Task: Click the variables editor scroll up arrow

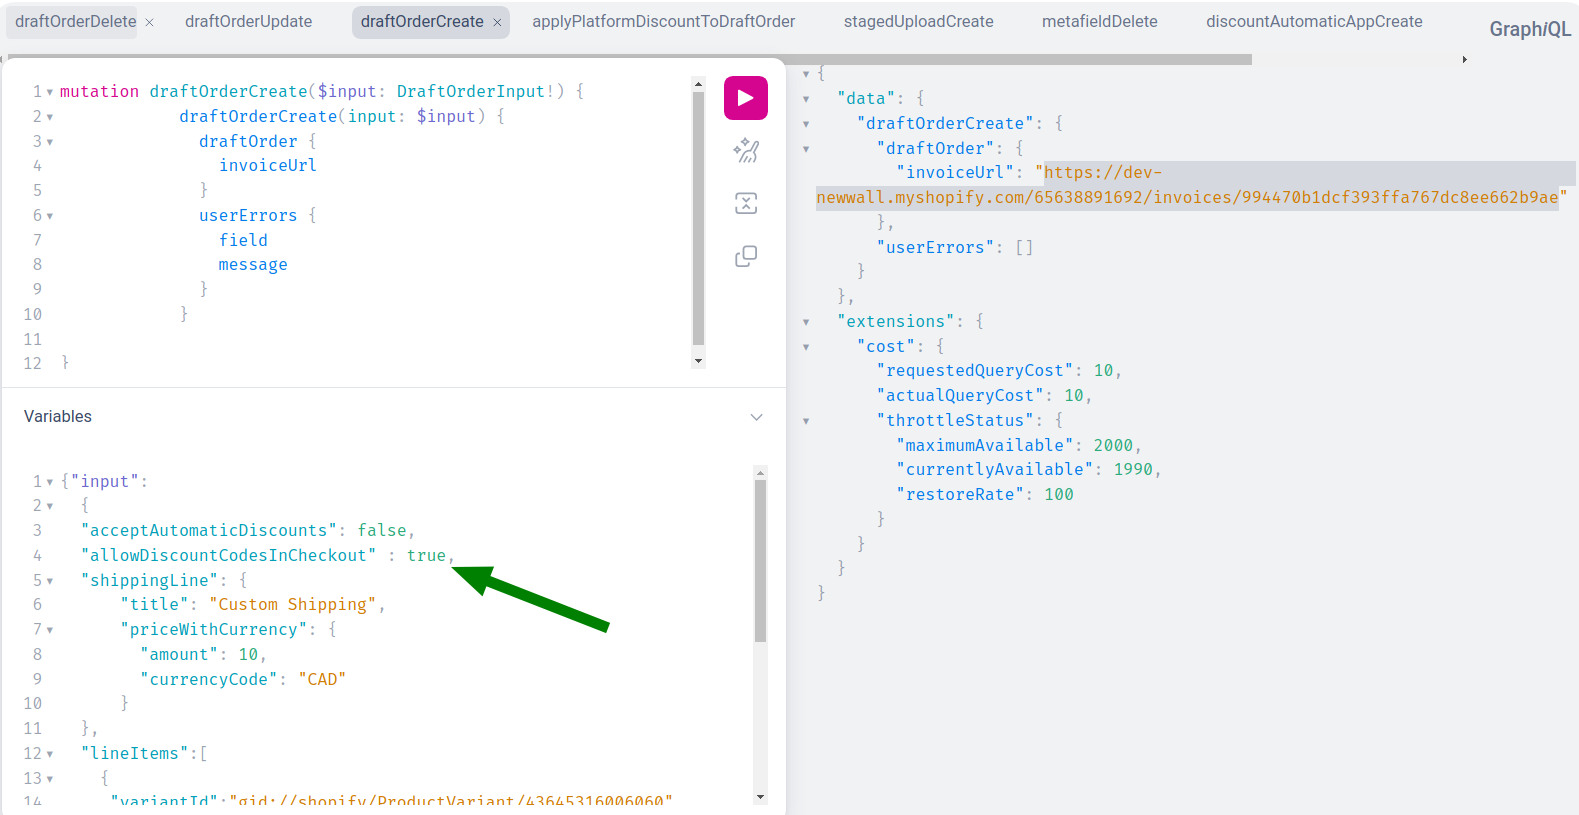Action: 760,472
